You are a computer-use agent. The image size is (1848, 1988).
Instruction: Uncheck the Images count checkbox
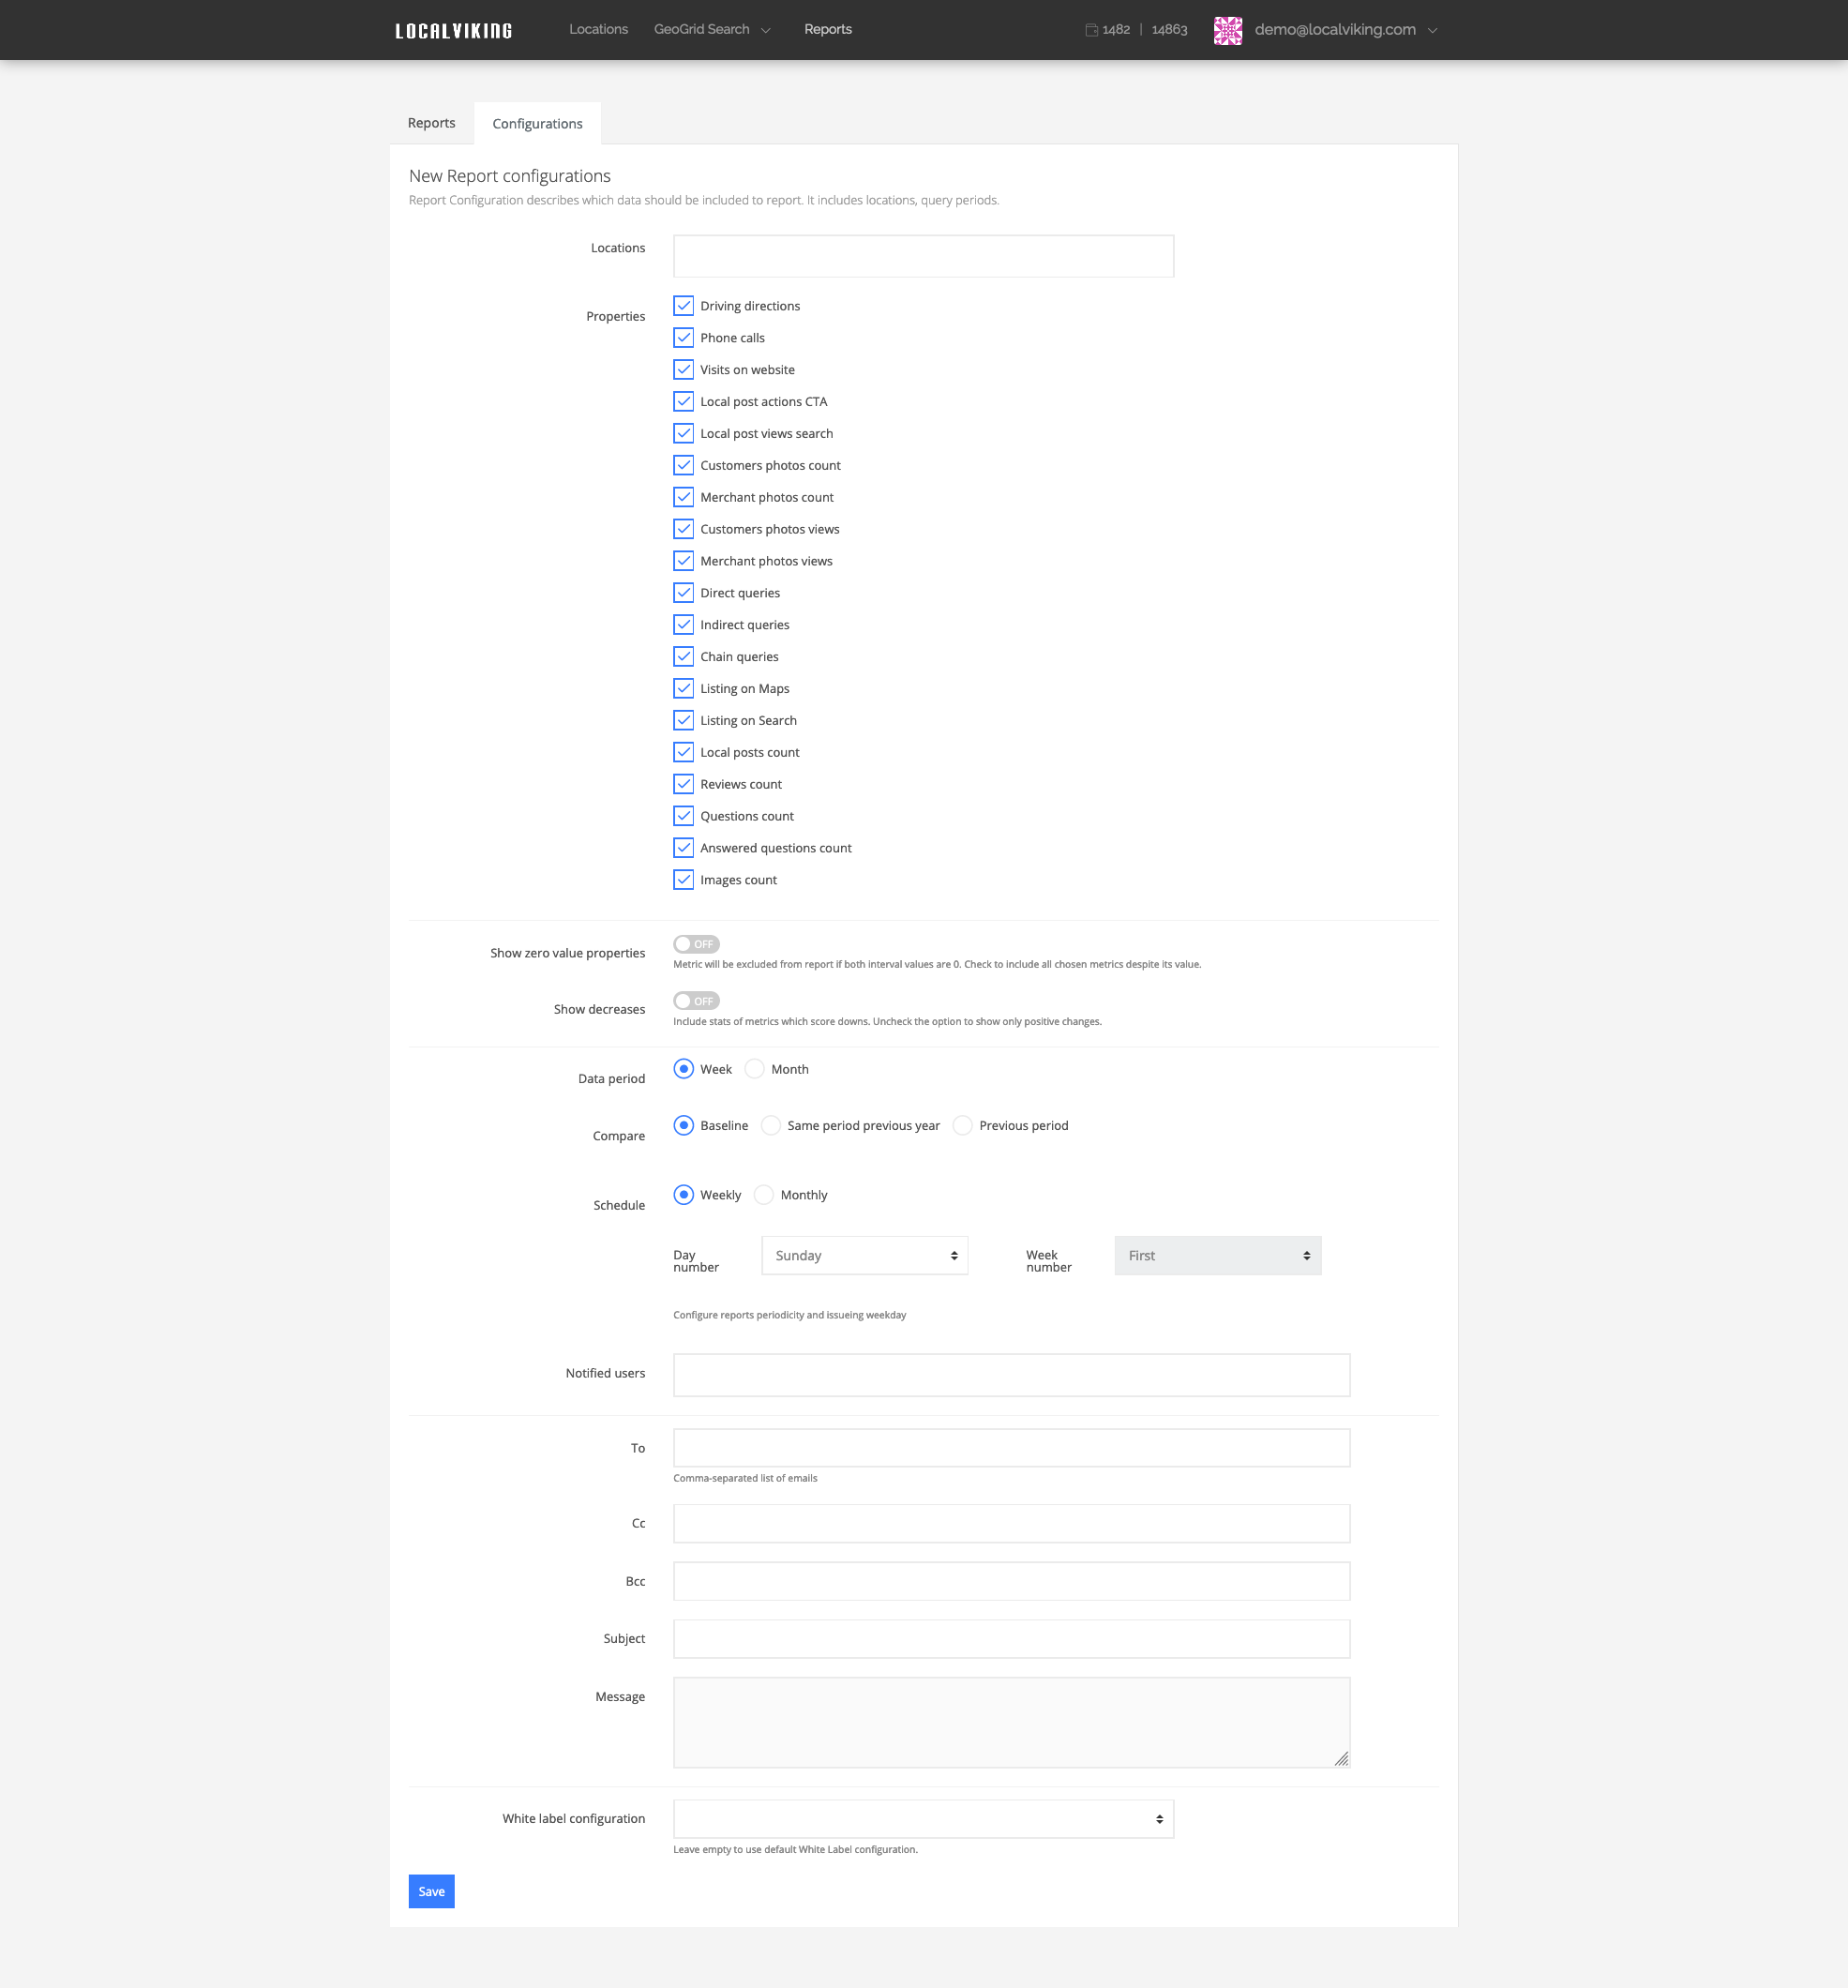[x=683, y=880]
